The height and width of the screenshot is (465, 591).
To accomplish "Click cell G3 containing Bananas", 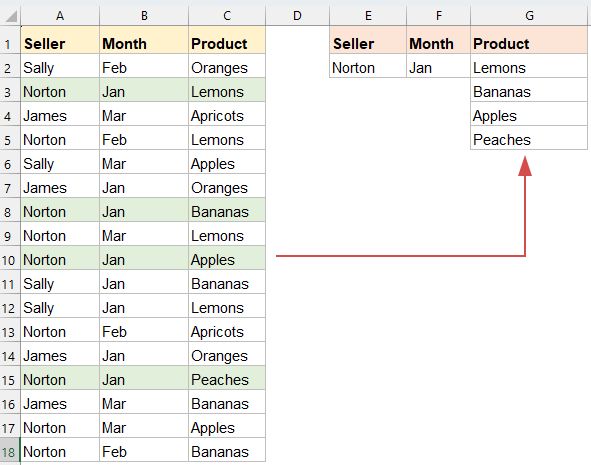I will pos(529,92).
